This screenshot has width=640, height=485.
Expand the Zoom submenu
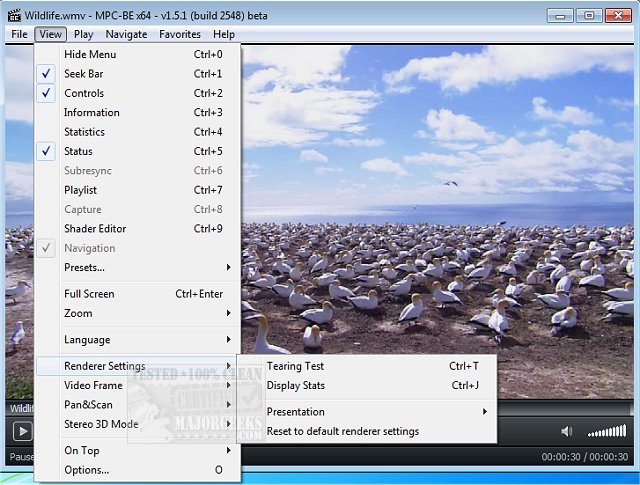tap(138, 314)
